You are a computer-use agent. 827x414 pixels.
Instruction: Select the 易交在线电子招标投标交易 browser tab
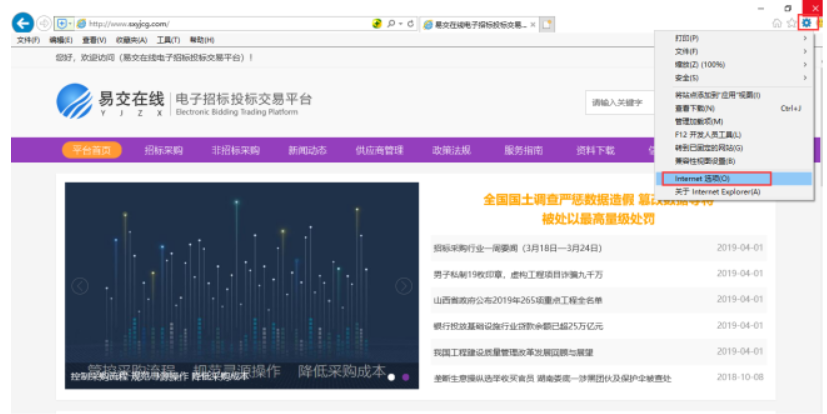[x=479, y=24]
